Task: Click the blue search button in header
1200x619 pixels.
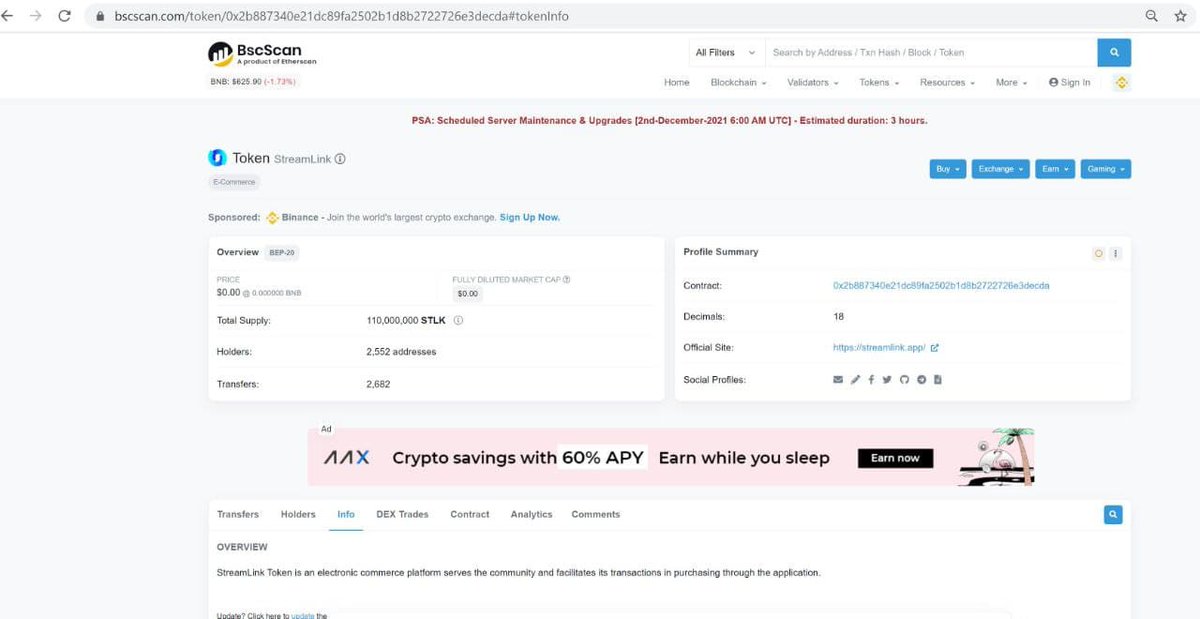Action: coord(1114,52)
